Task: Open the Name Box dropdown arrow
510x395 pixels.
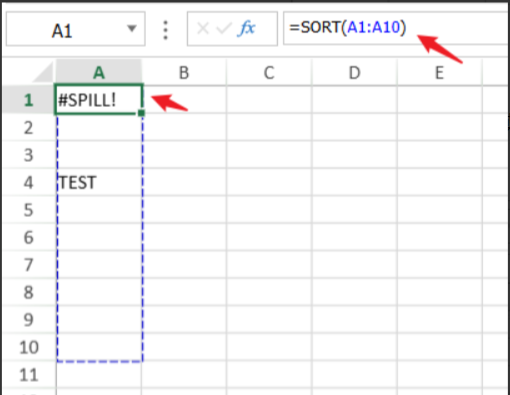Action: click(132, 29)
